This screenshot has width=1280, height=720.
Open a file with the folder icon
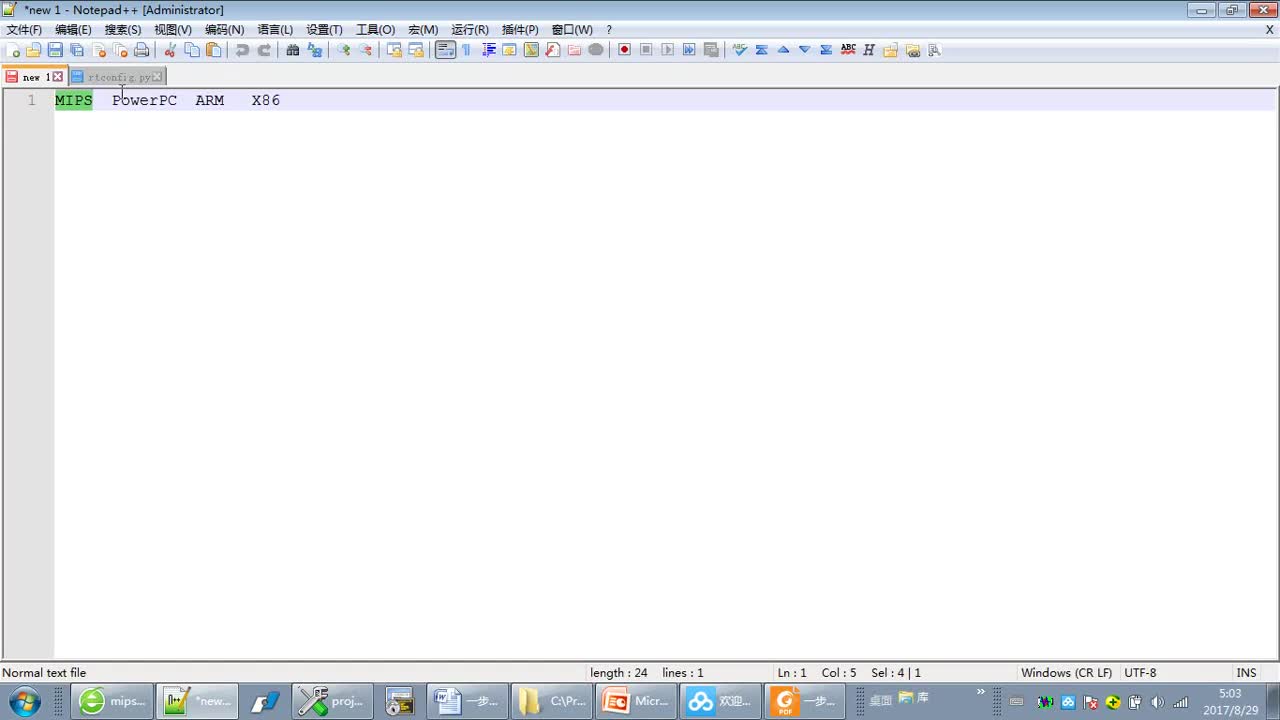(x=34, y=50)
